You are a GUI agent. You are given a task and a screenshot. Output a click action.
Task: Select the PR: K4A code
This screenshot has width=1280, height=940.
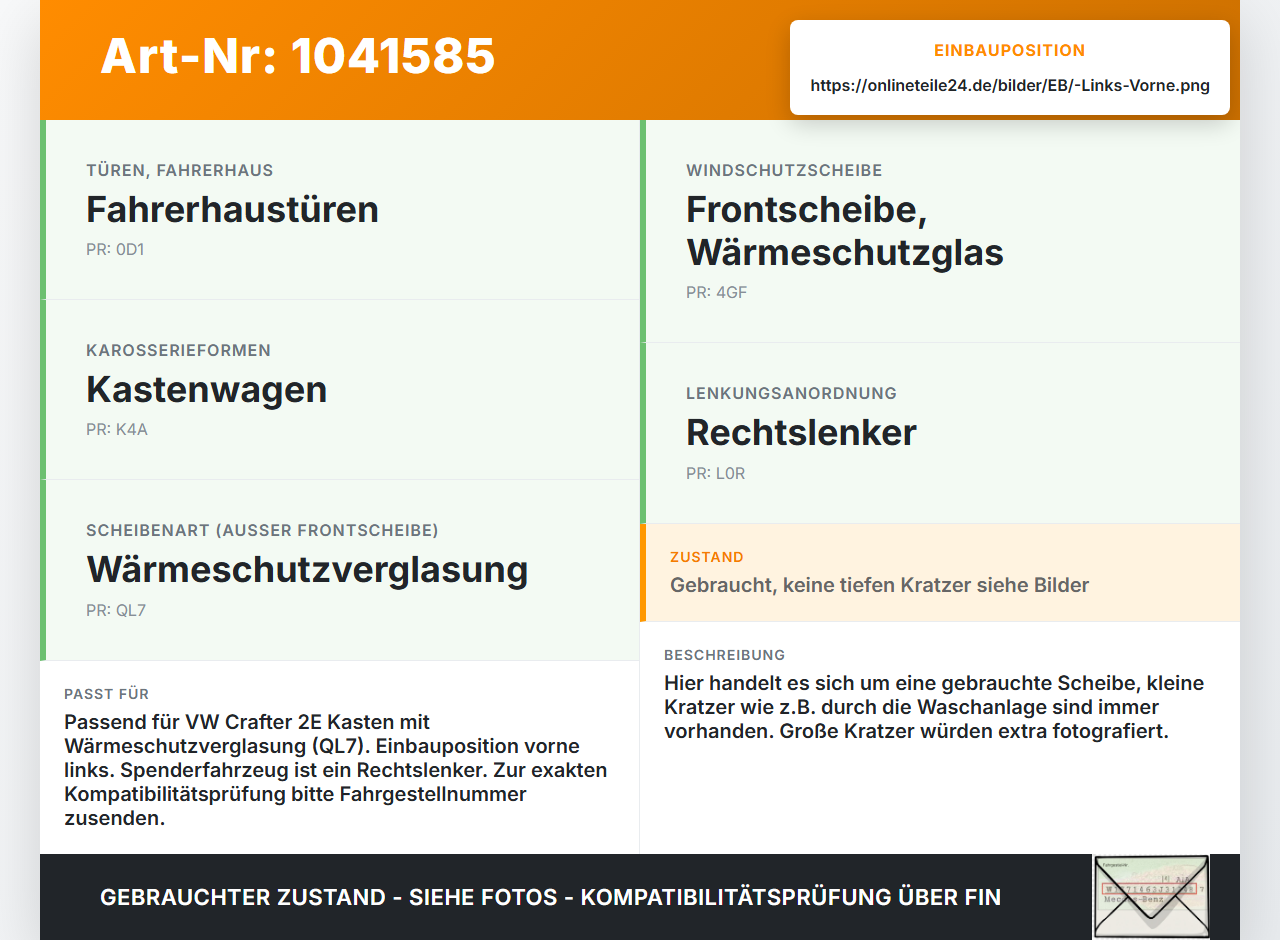pyautogui.click(x=117, y=430)
